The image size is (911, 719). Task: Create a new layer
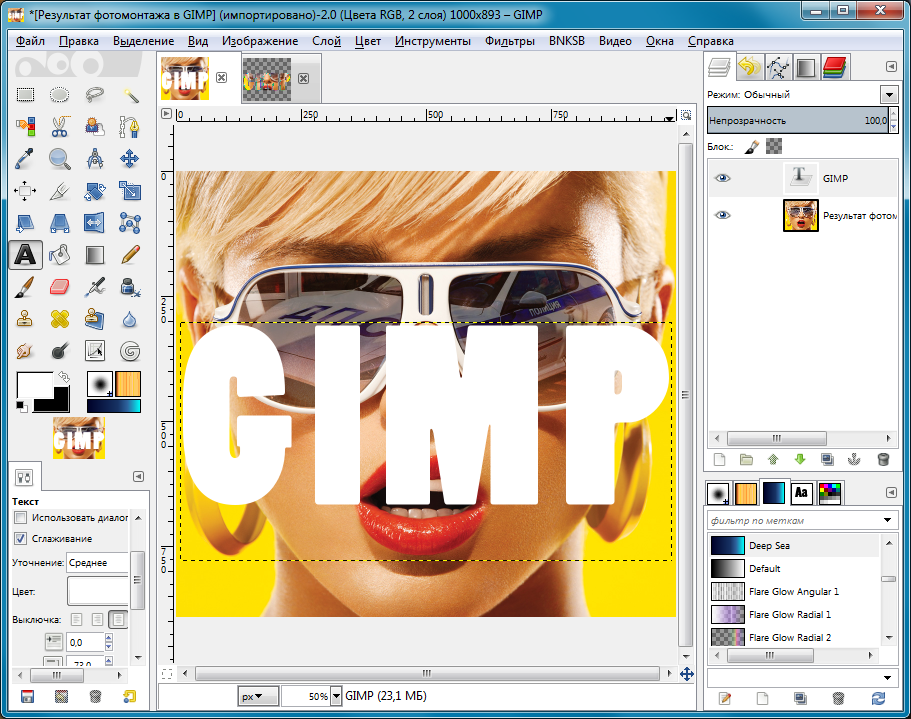click(x=719, y=460)
